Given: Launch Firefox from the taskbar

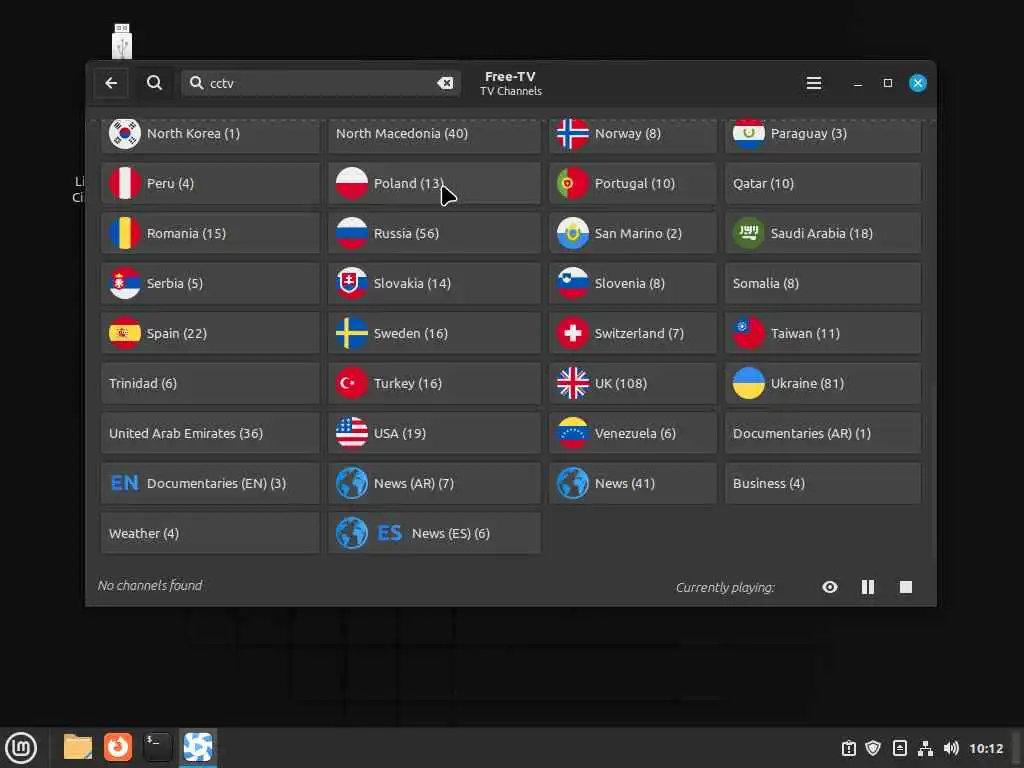Looking at the screenshot, I should pyautogui.click(x=118, y=747).
